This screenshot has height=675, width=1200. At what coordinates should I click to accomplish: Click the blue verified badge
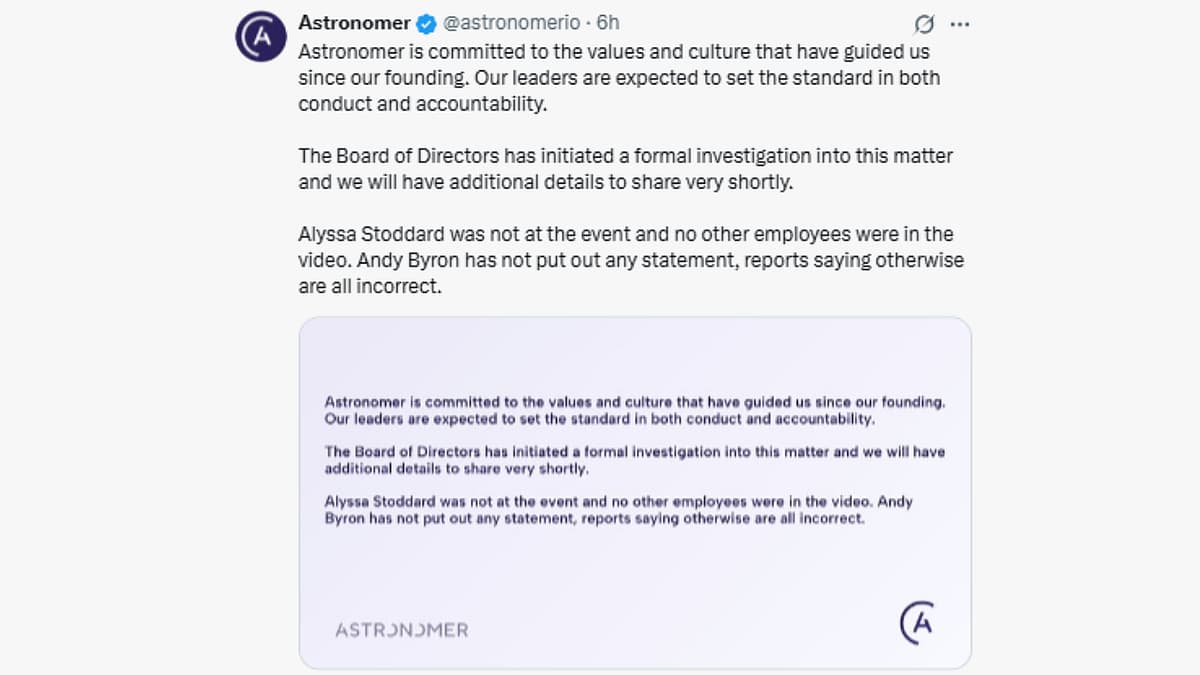point(425,22)
